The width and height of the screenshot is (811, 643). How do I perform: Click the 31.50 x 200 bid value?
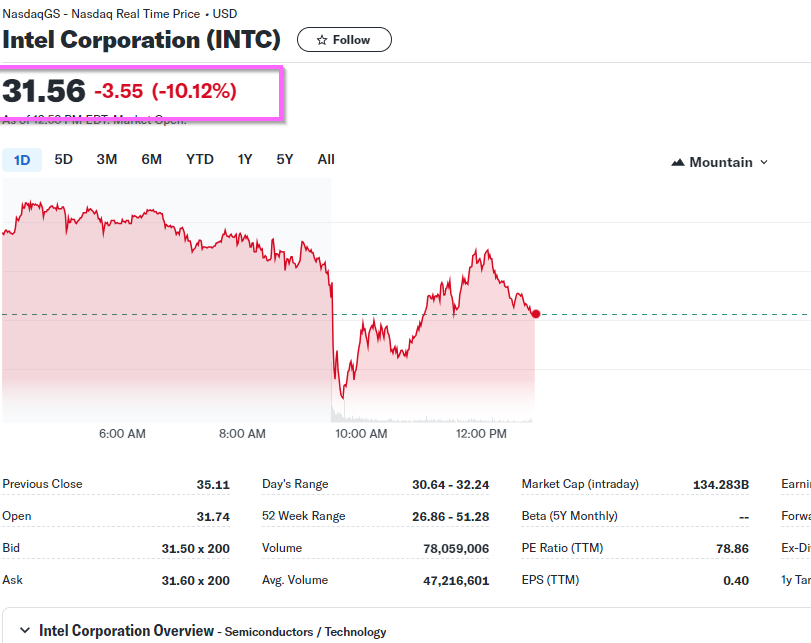[x=196, y=549]
